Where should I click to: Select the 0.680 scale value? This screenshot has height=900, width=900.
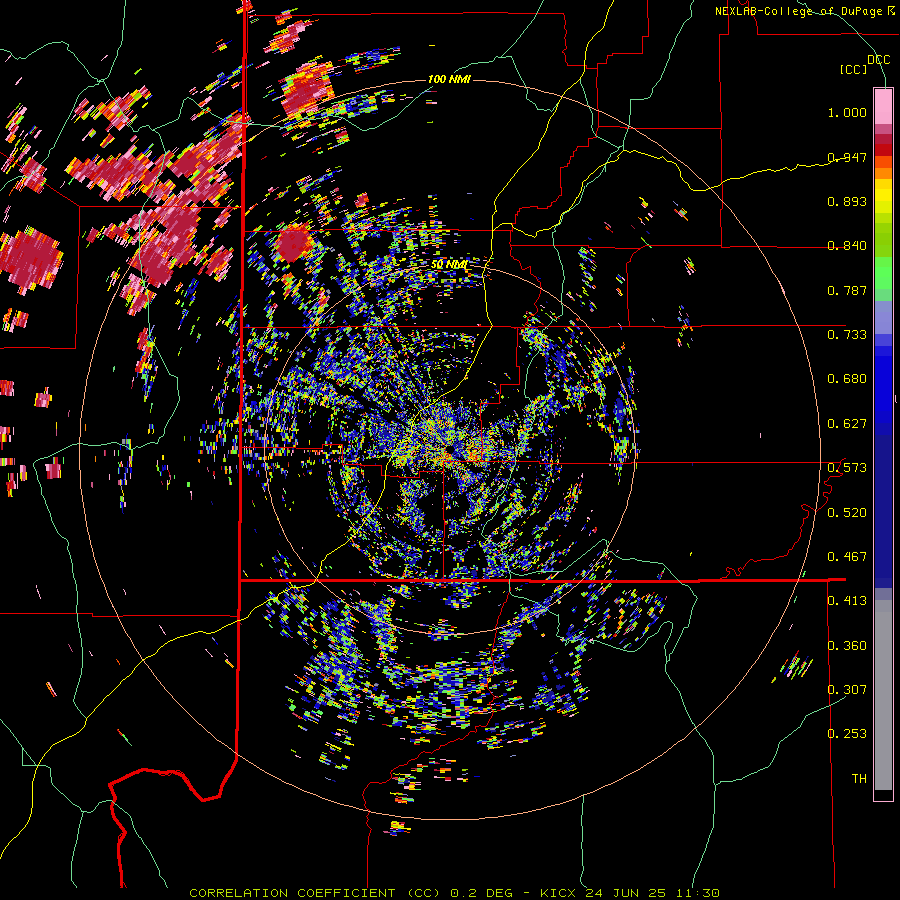tap(847, 379)
